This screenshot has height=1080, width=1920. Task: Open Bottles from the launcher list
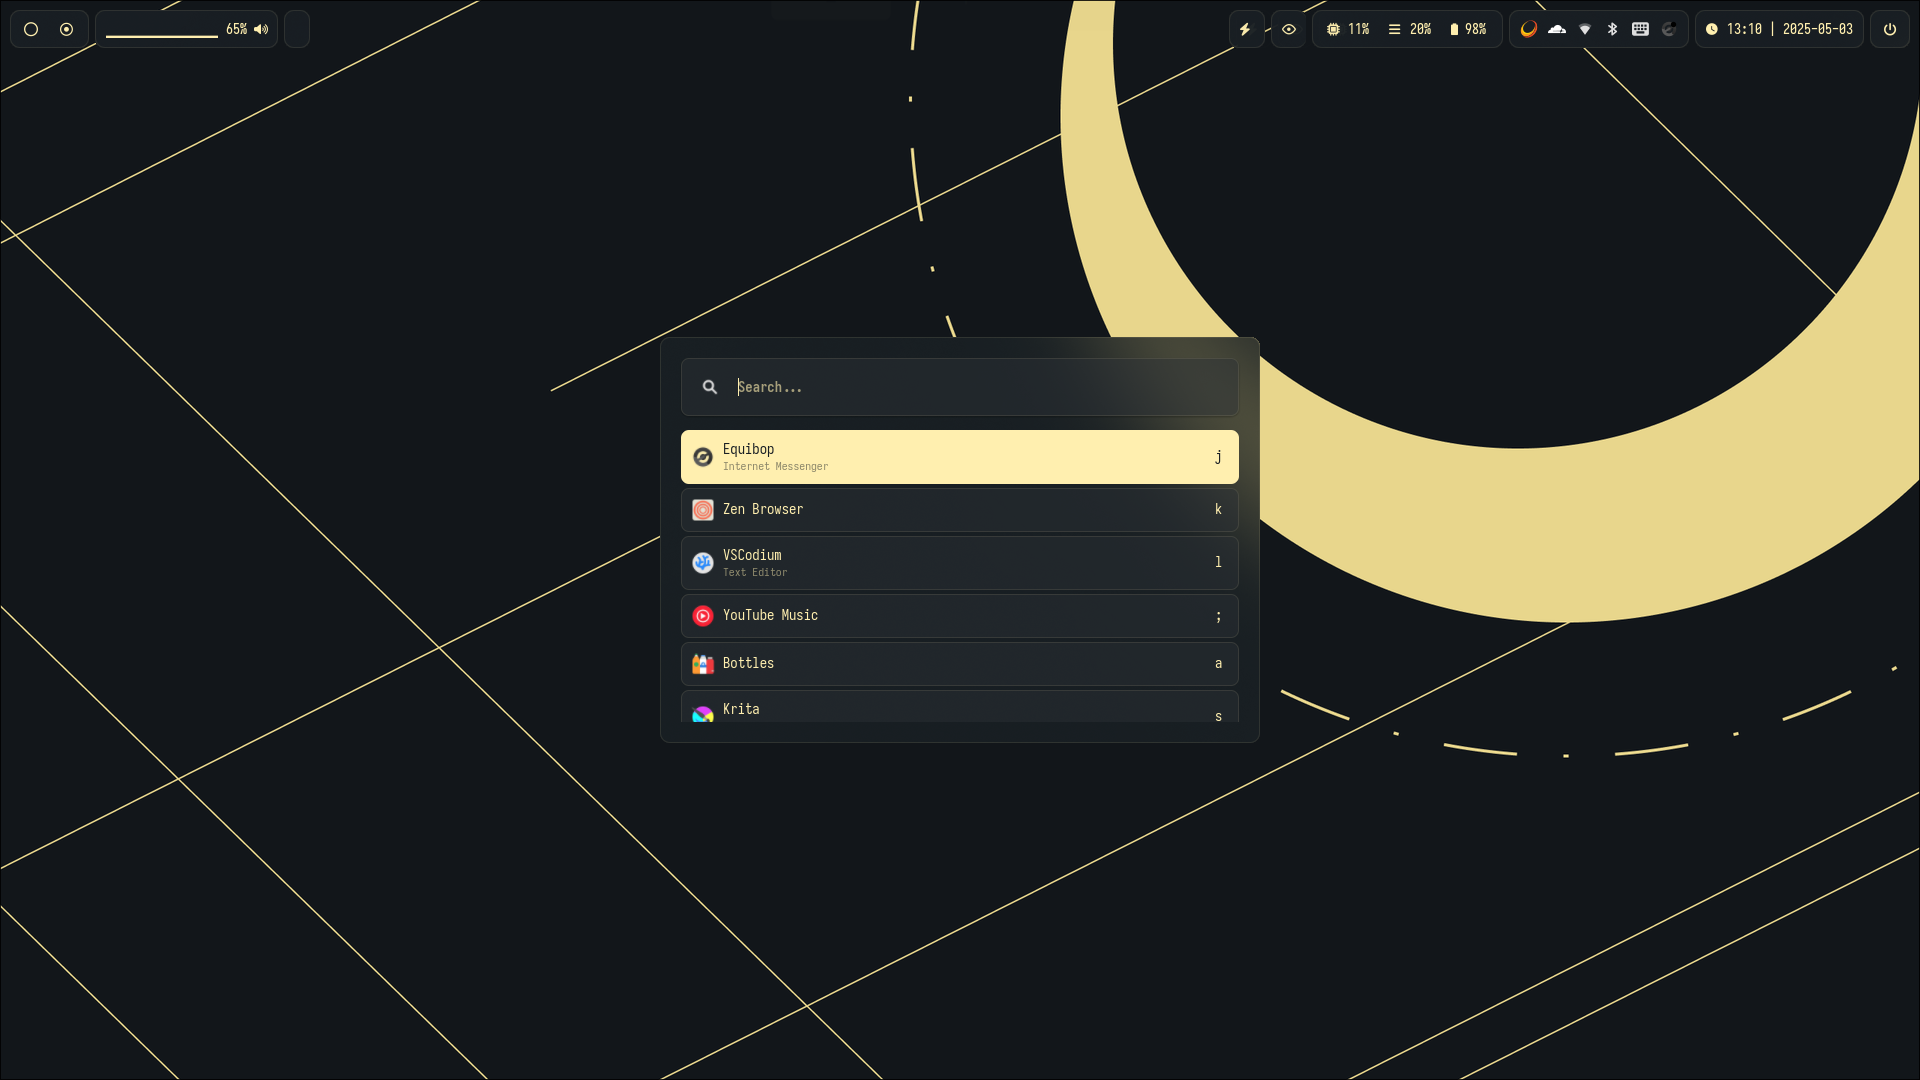click(960, 664)
